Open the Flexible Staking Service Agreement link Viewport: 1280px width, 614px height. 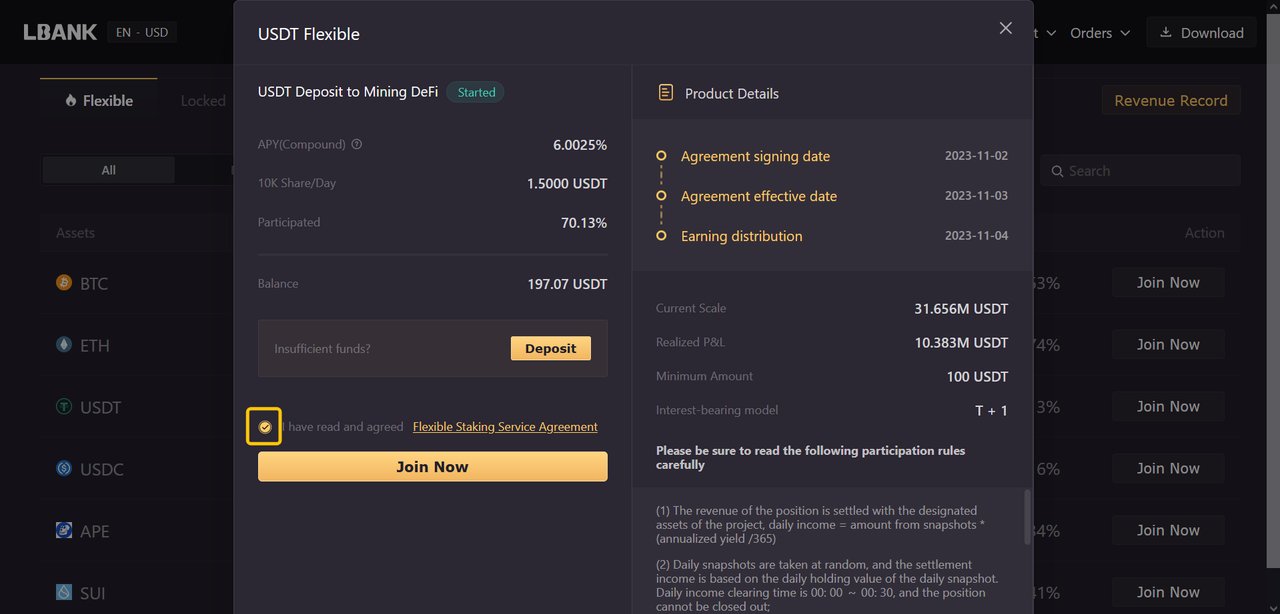click(505, 427)
